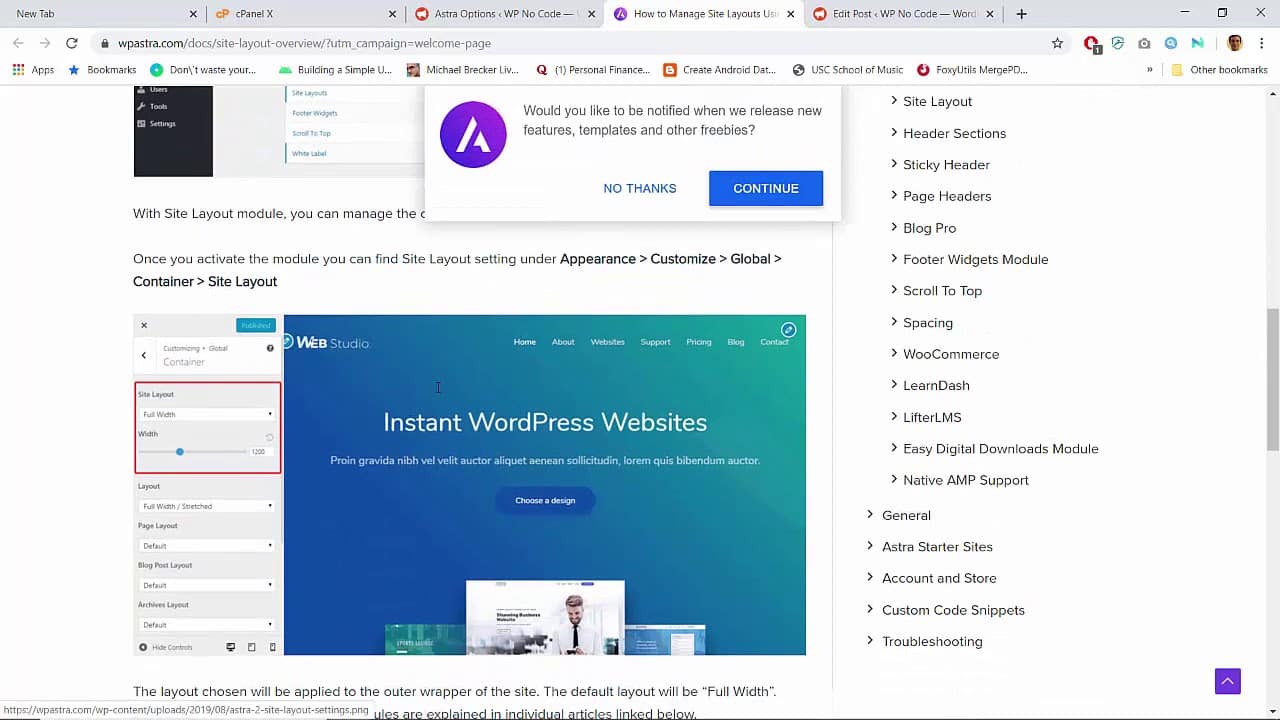Open the Full Width site layout dropdown
The width and height of the screenshot is (1280, 720).
[207, 414]
